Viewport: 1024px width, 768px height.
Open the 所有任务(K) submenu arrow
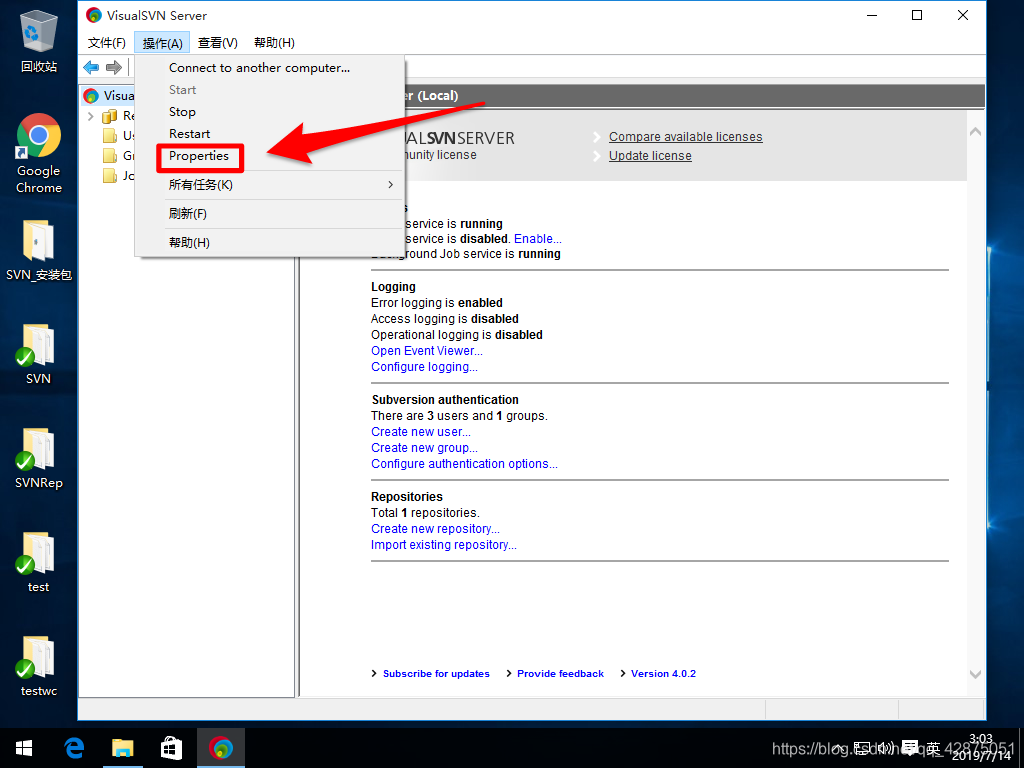tap(391, 185)
